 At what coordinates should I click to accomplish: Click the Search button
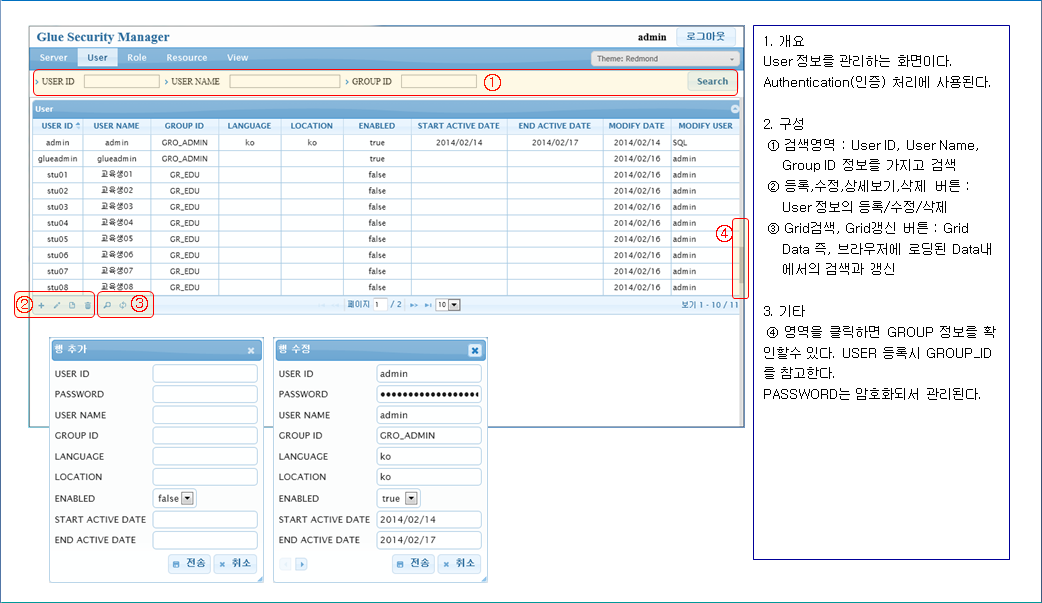(x=712, y=82)
